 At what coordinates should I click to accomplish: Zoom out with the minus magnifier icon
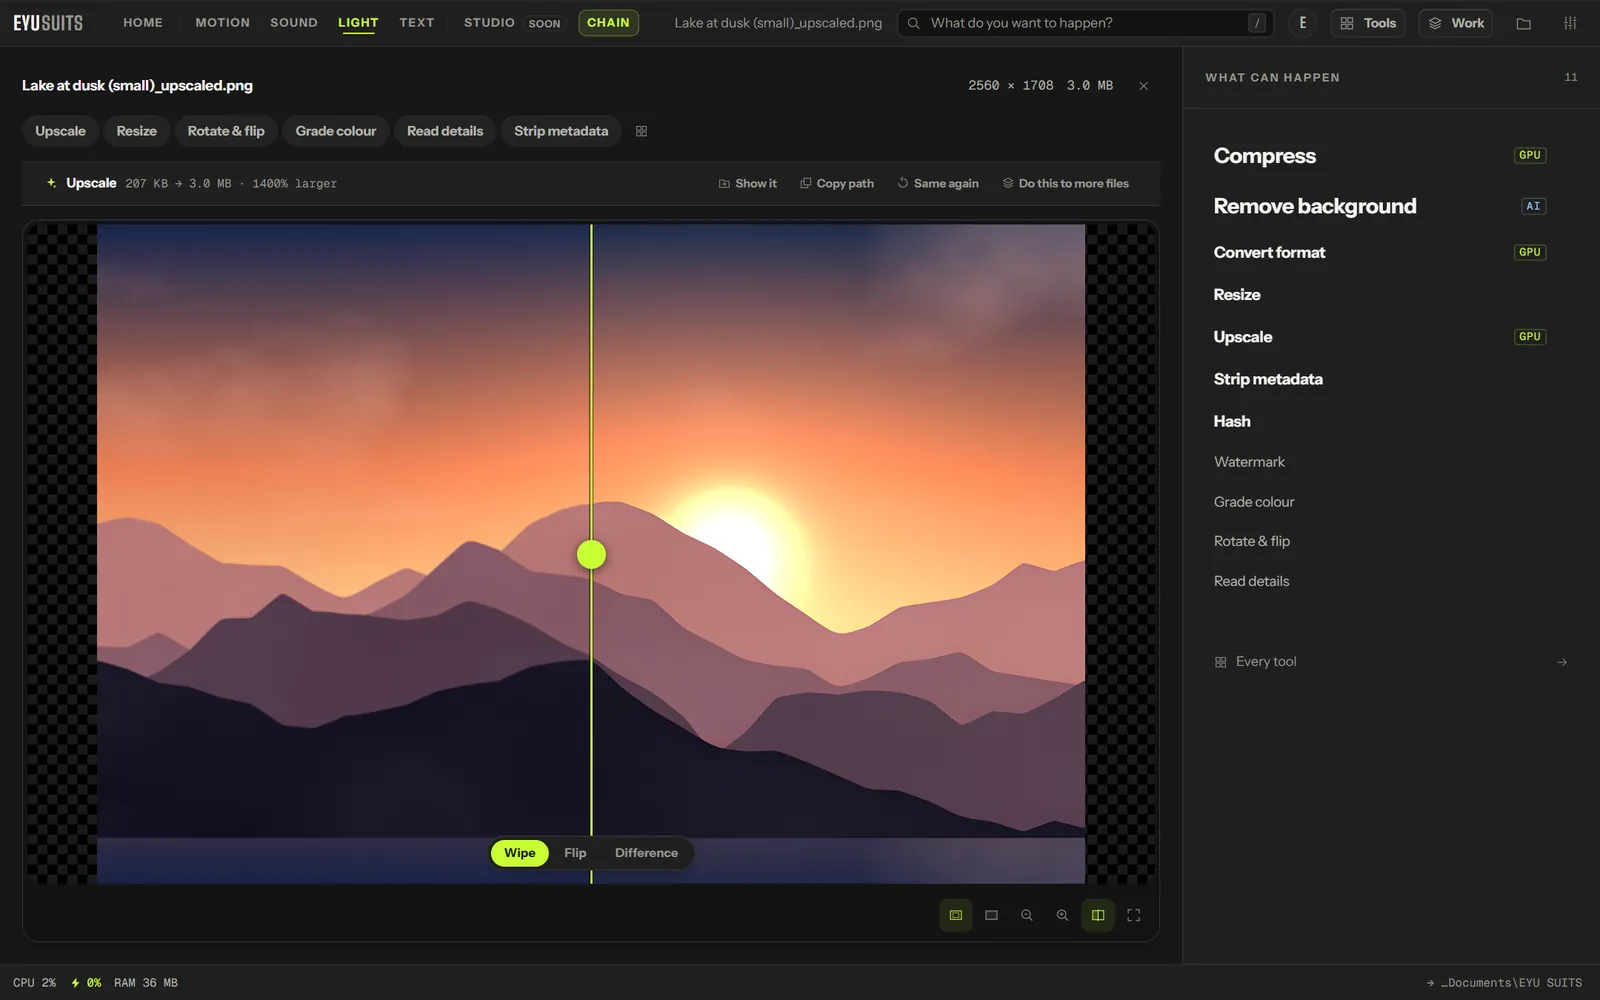[1026, 915]
